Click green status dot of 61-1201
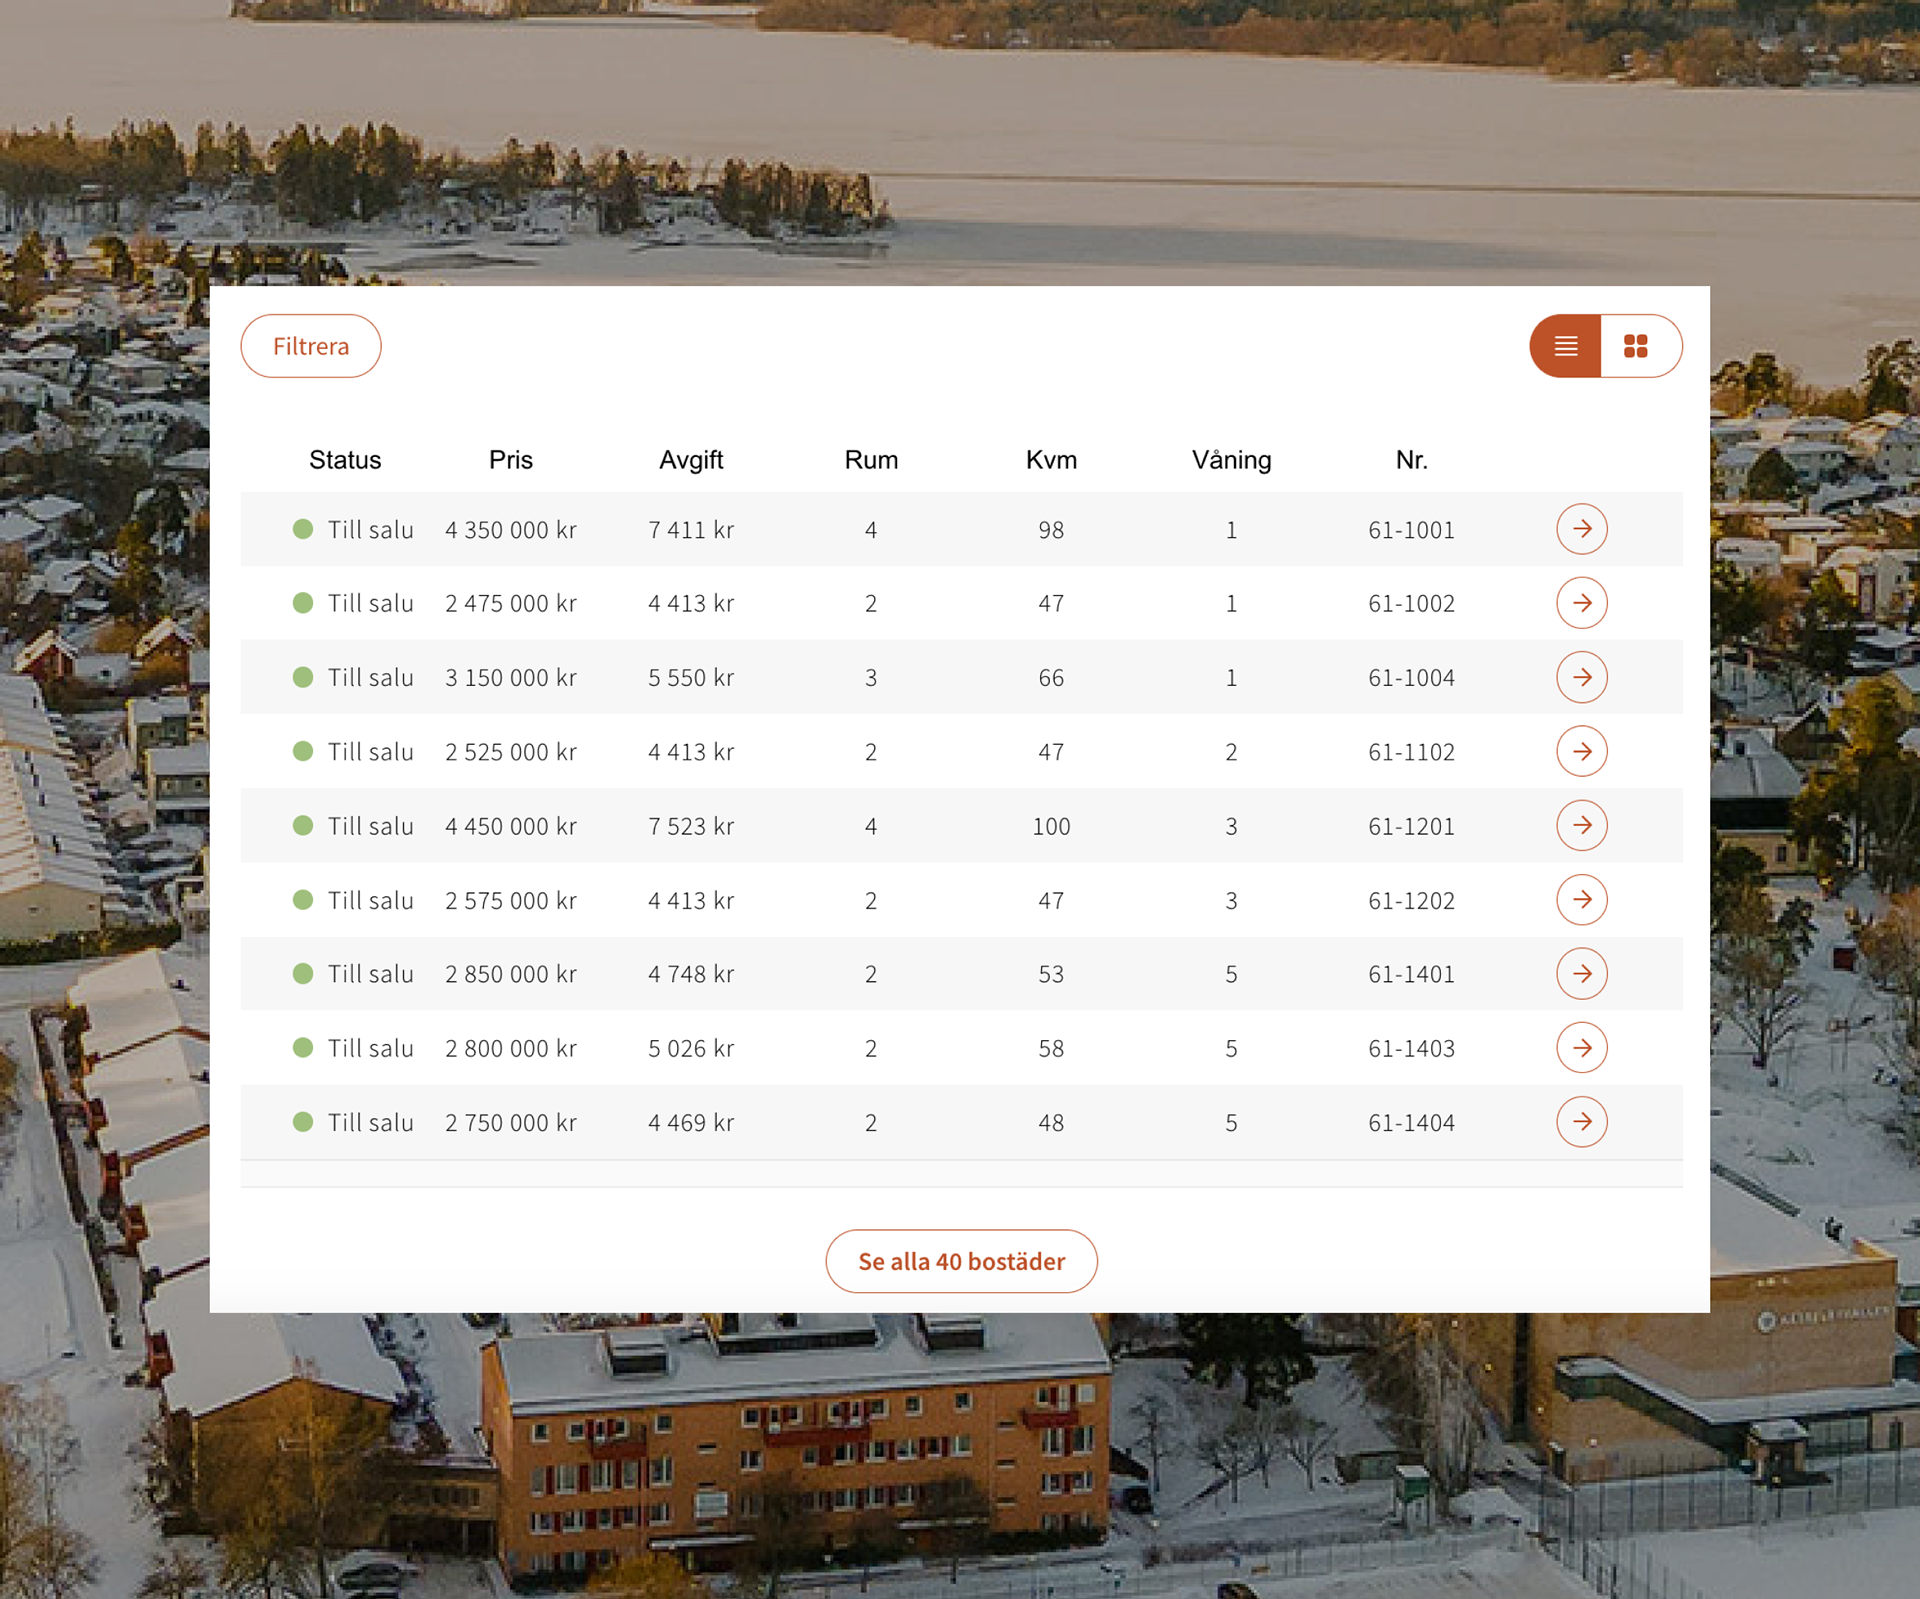This screenshot has width=1920, height=1599. [303, 825]
